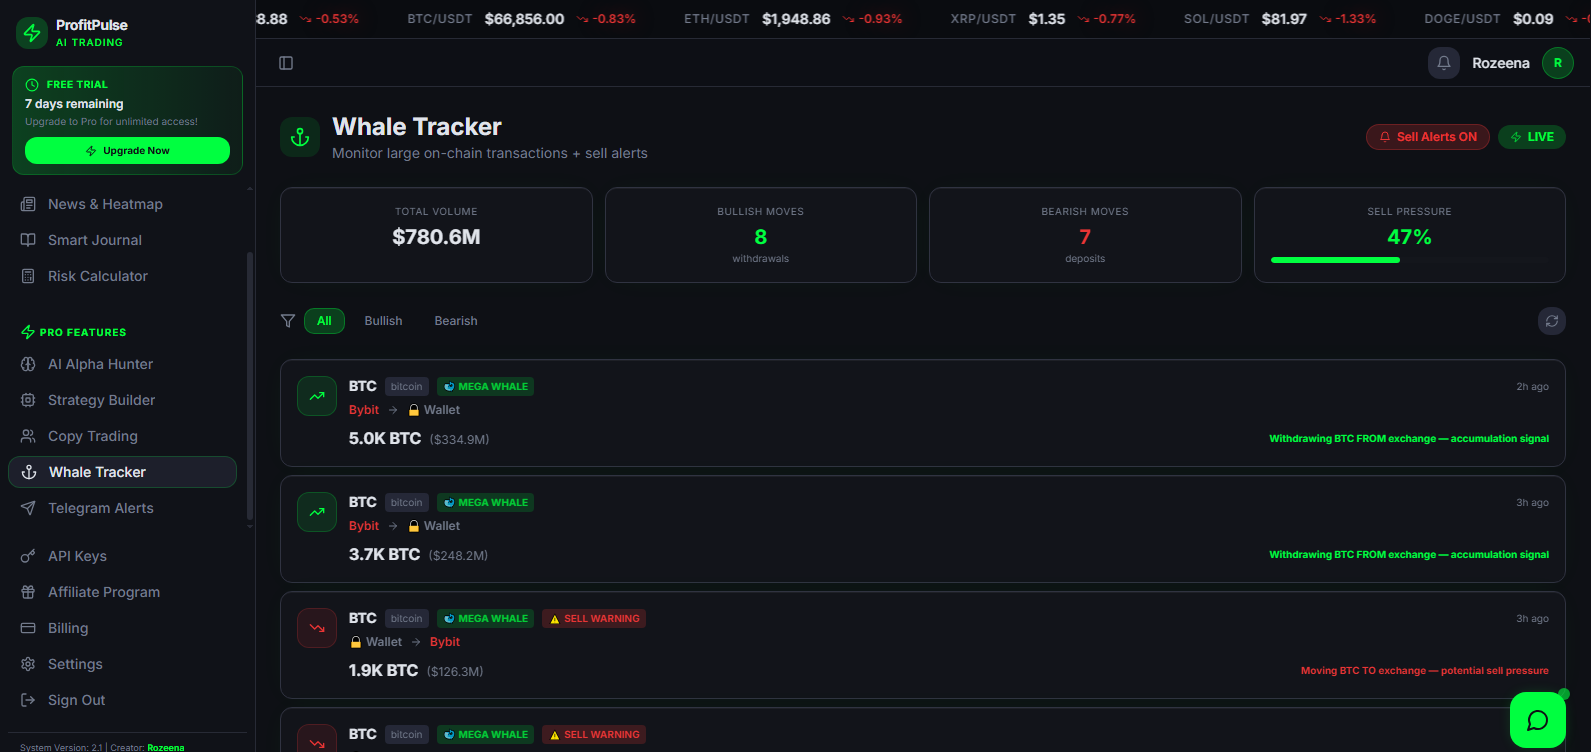The height and width of the screenshot is (752, 1591).
Task: Click the sidebar vertical scrollbar
Action: pos(249,385)
